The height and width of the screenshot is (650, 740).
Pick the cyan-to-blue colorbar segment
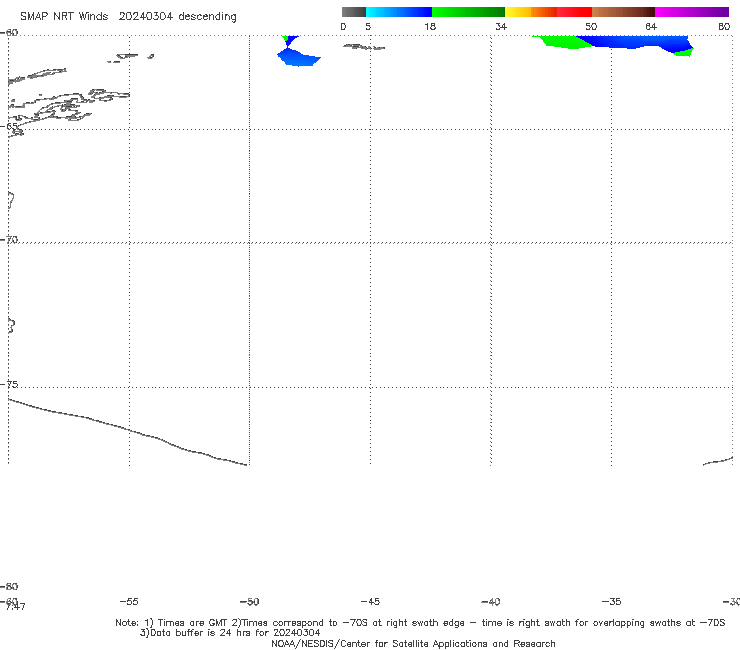point(399,12)
